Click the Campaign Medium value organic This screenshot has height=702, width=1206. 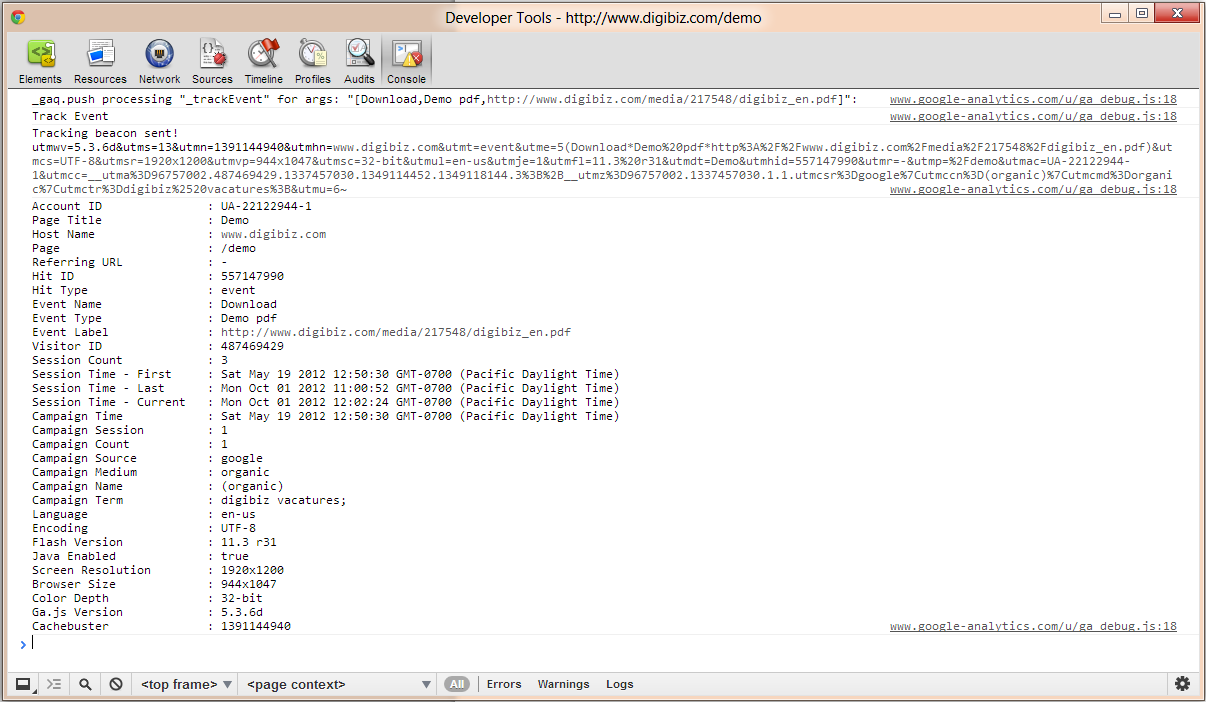[x=245, y=472]
